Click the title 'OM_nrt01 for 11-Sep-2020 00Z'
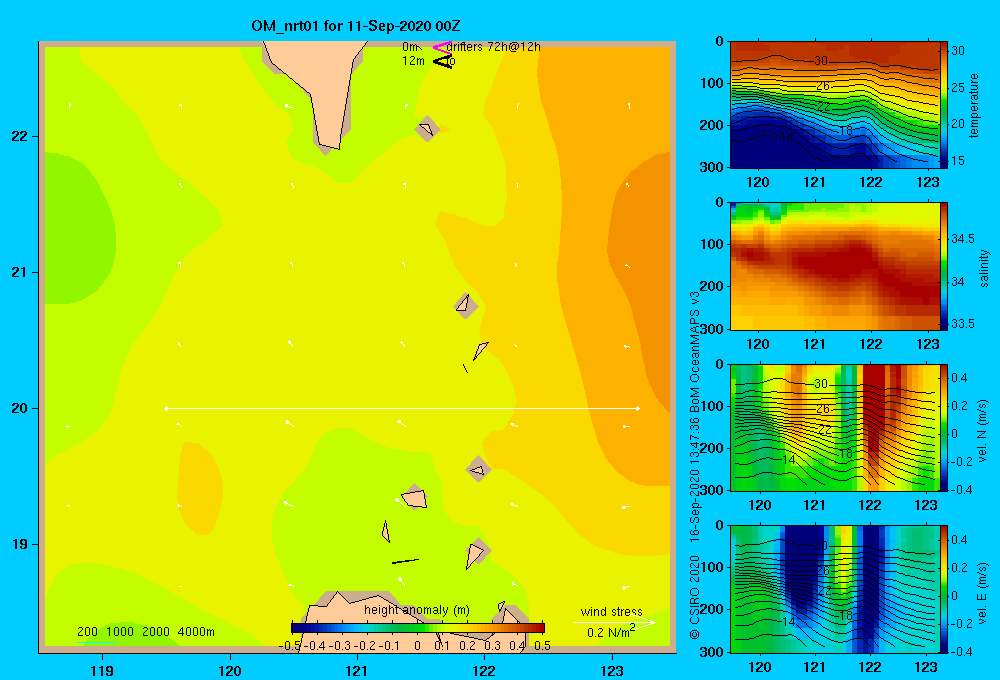1000x680 pixels. tap(356, 26)
